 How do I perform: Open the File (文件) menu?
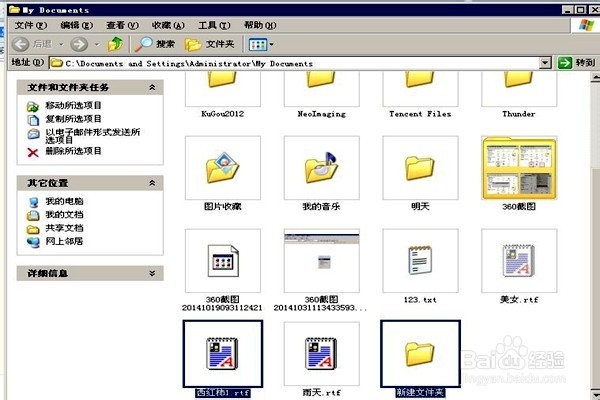point(31,25)
